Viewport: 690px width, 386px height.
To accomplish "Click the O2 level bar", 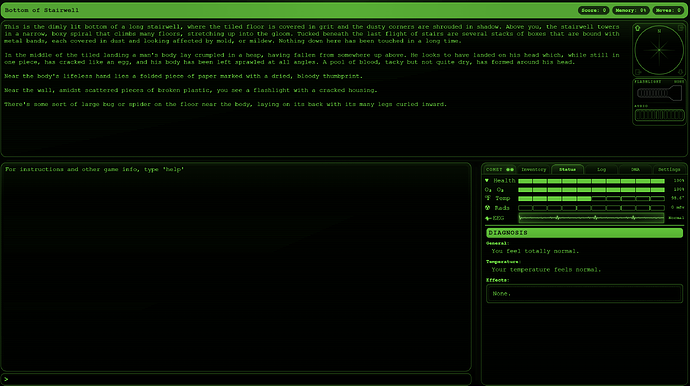I will click(x=591, y=190).
